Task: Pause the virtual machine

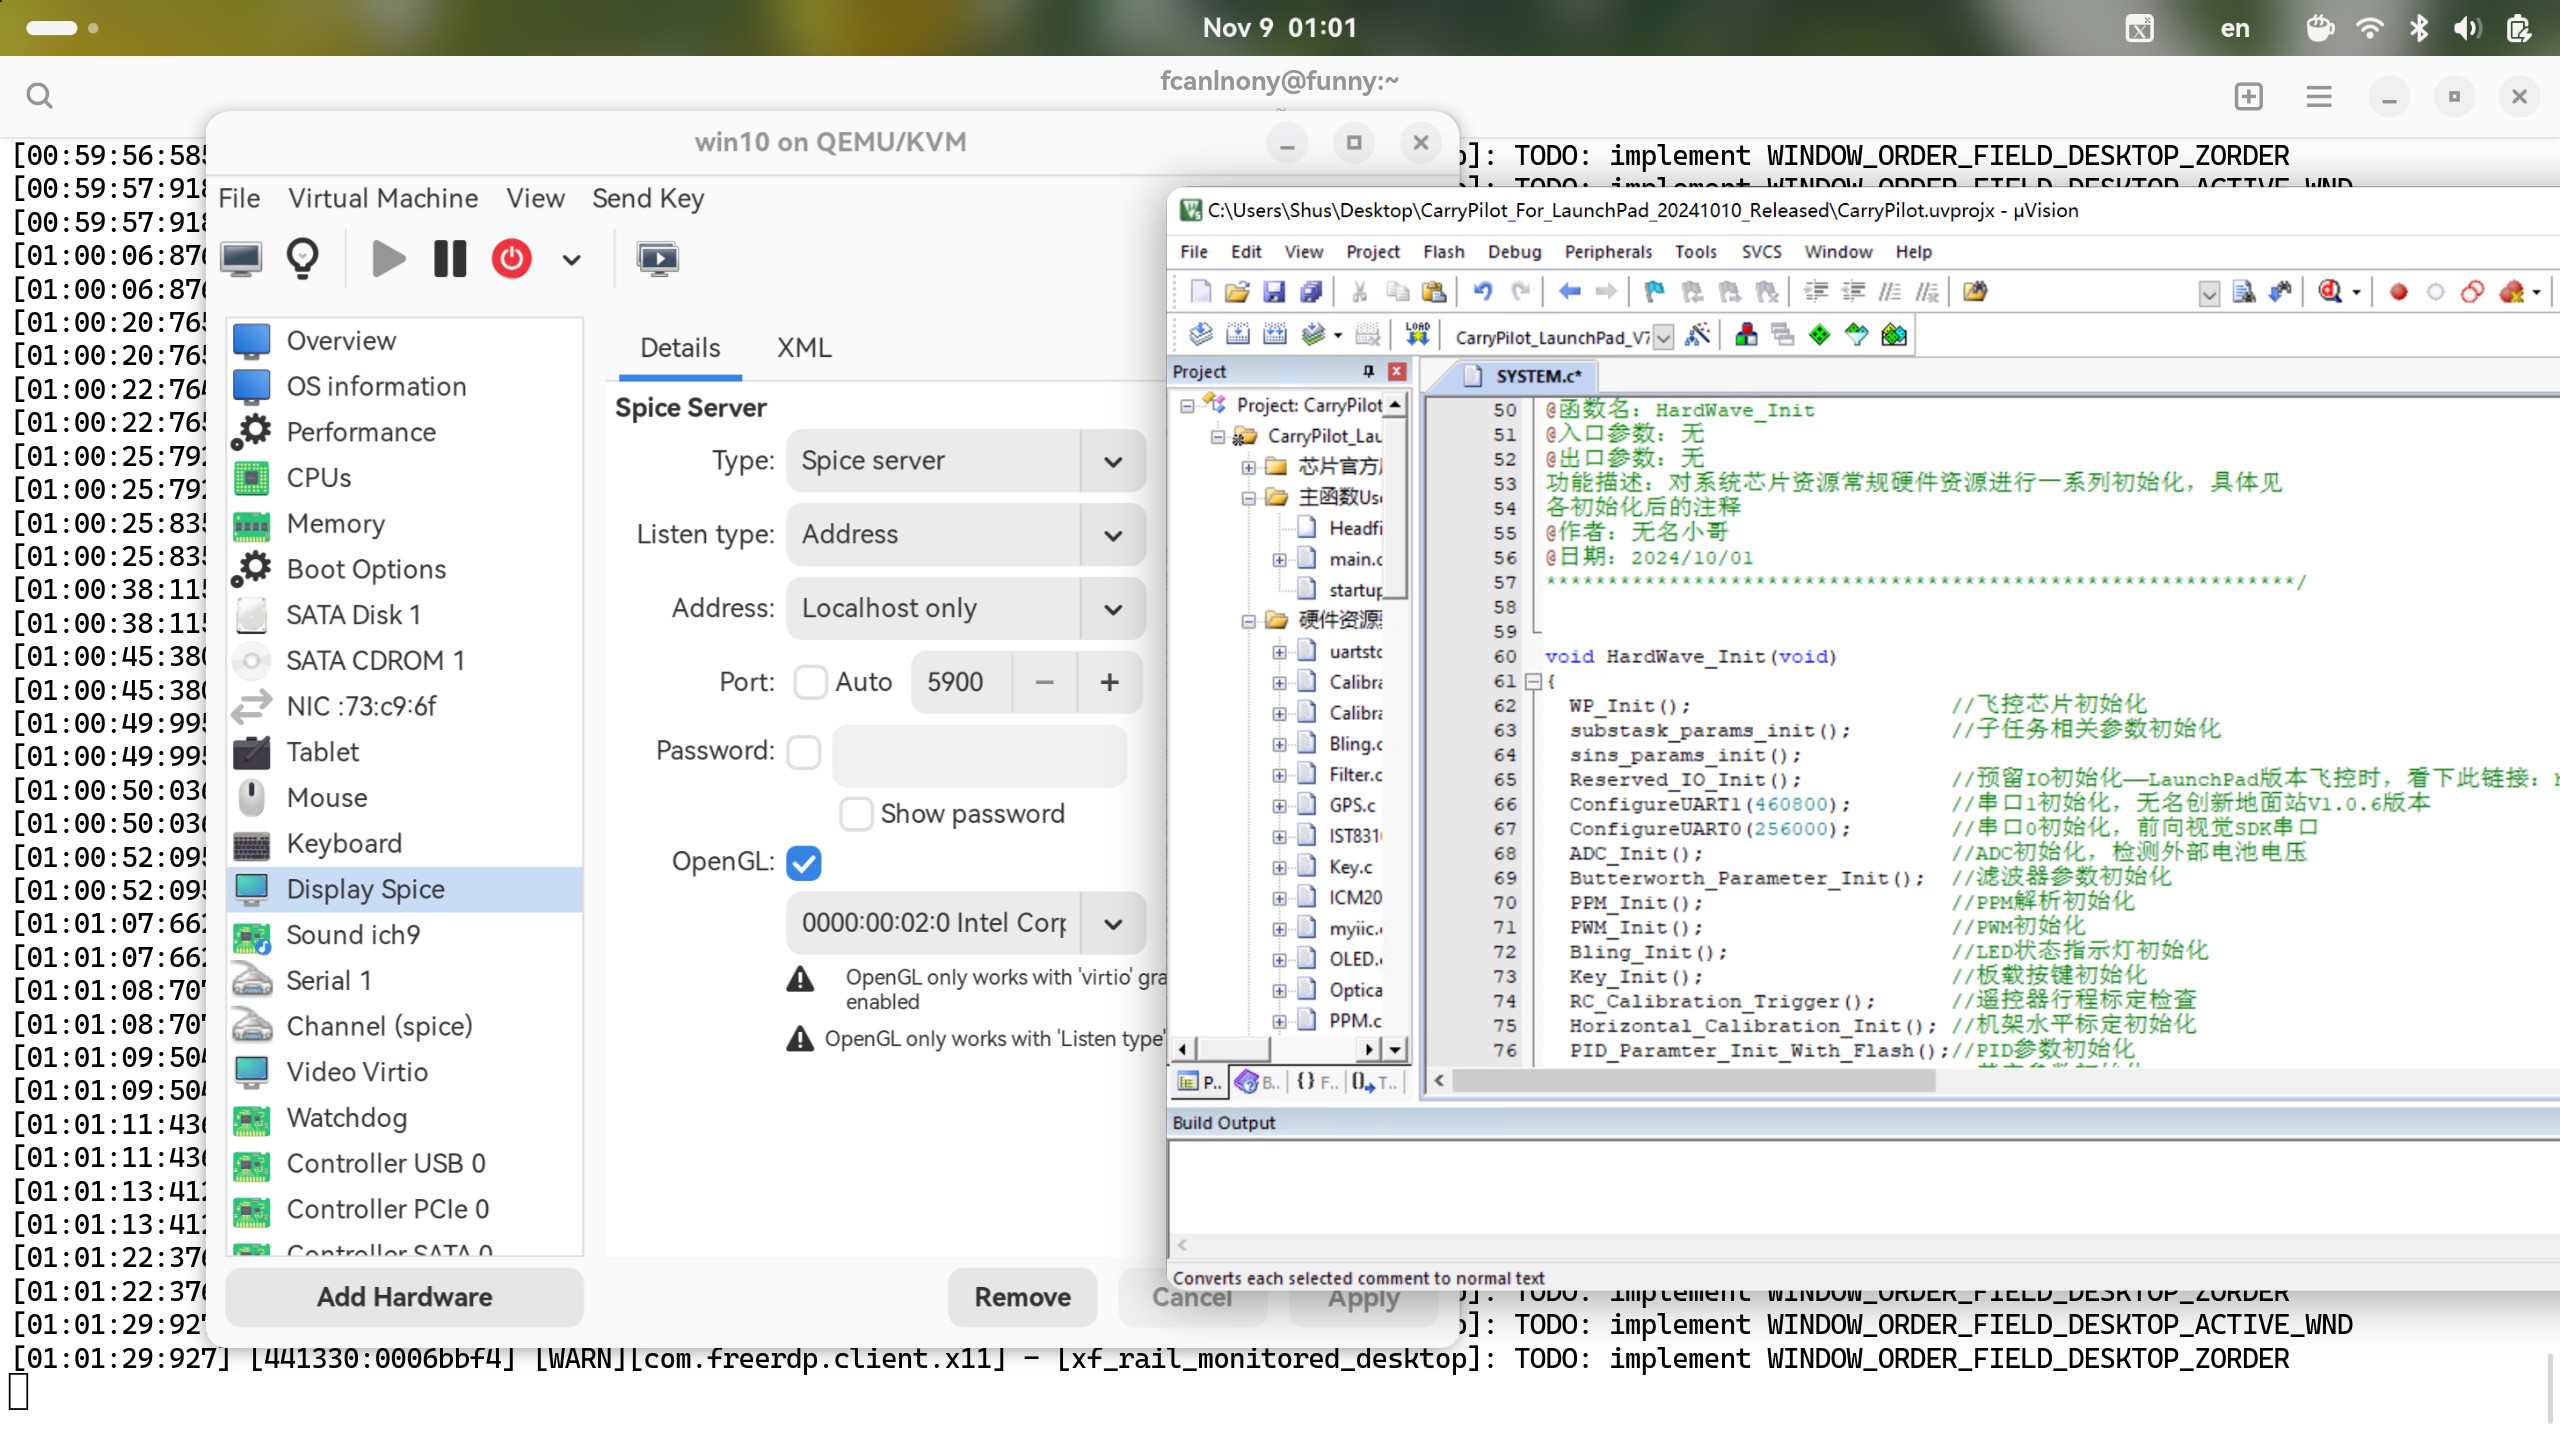Action: [x=450, y=259]
